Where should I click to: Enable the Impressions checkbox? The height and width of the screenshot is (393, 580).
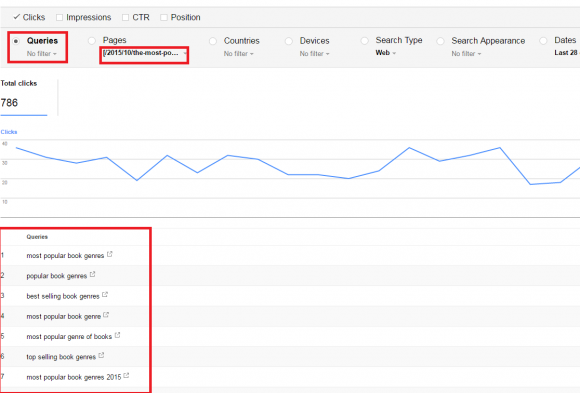point(59,17)
